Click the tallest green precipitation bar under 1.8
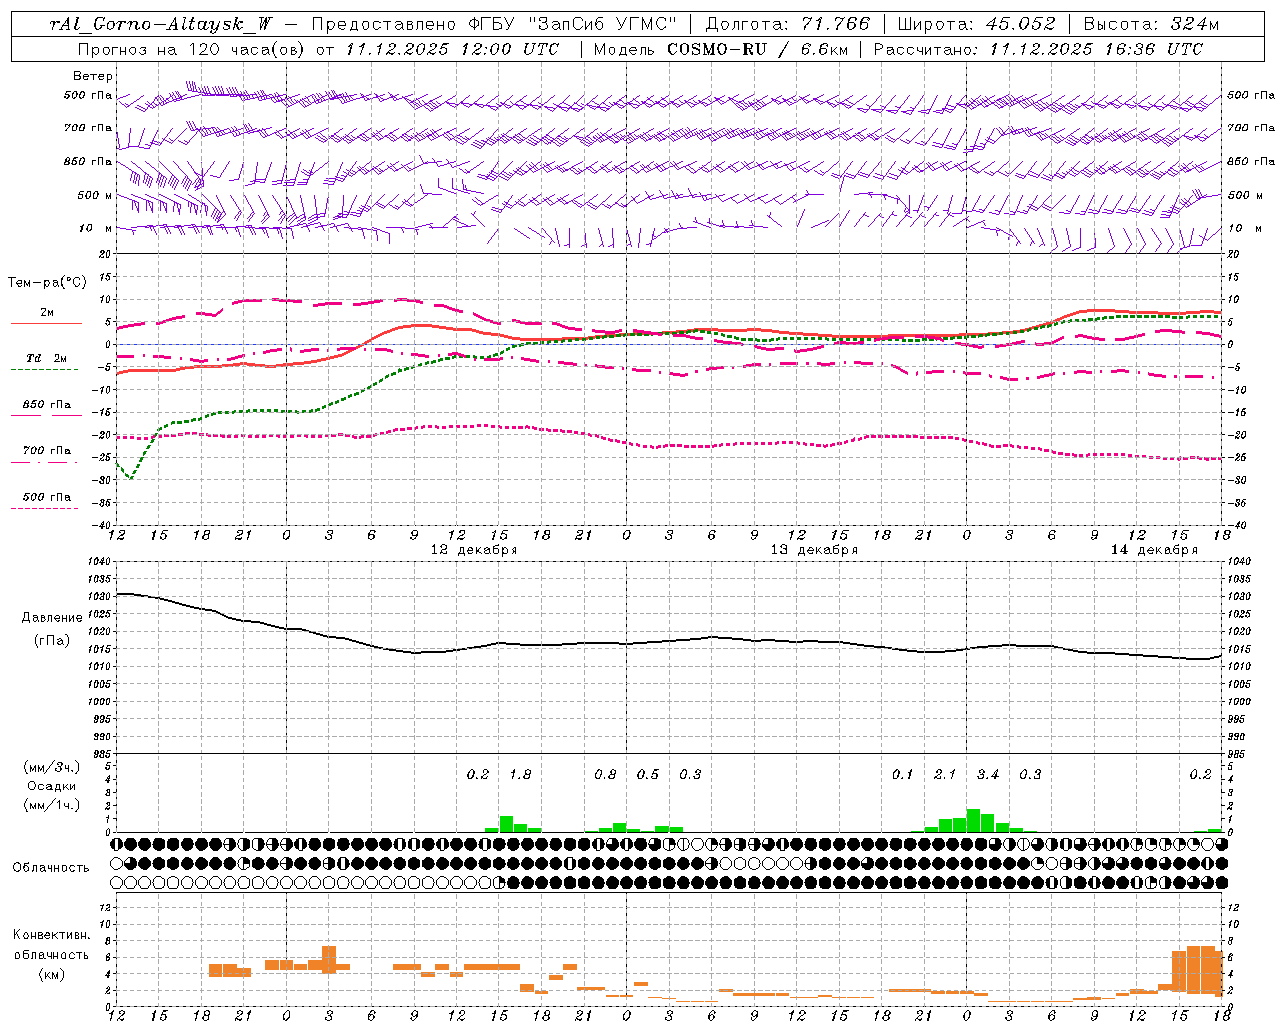Image resolution: width=1280 pixels, height=1024 pixels. click(506, 824)
